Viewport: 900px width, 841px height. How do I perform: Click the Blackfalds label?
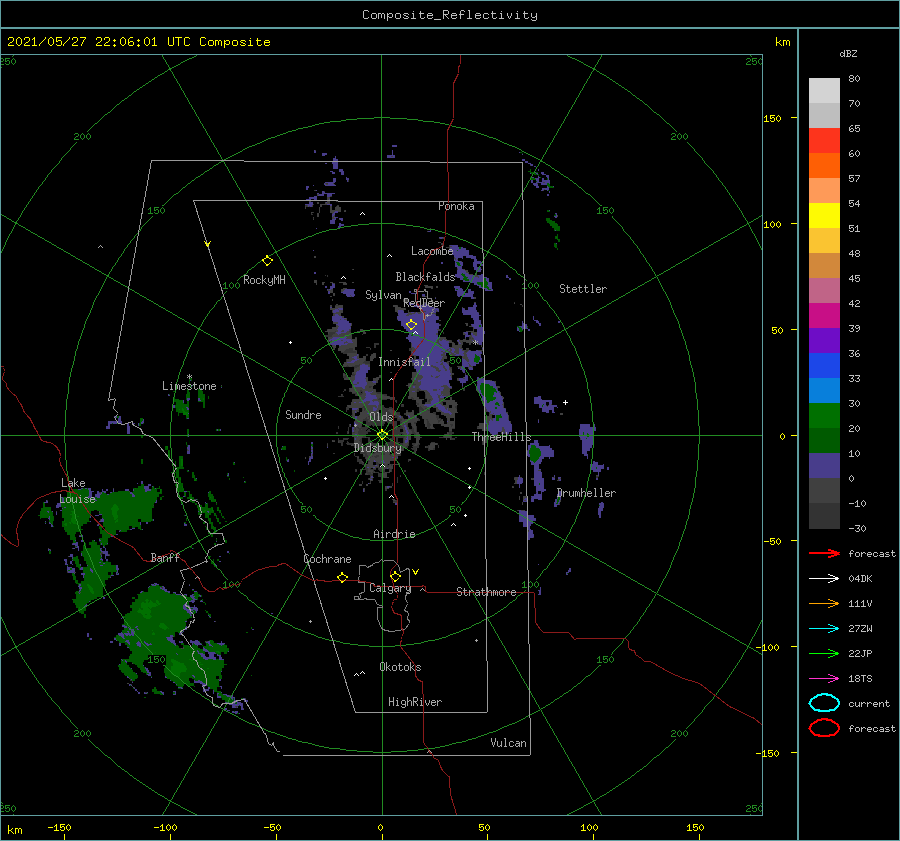[425, 277]
